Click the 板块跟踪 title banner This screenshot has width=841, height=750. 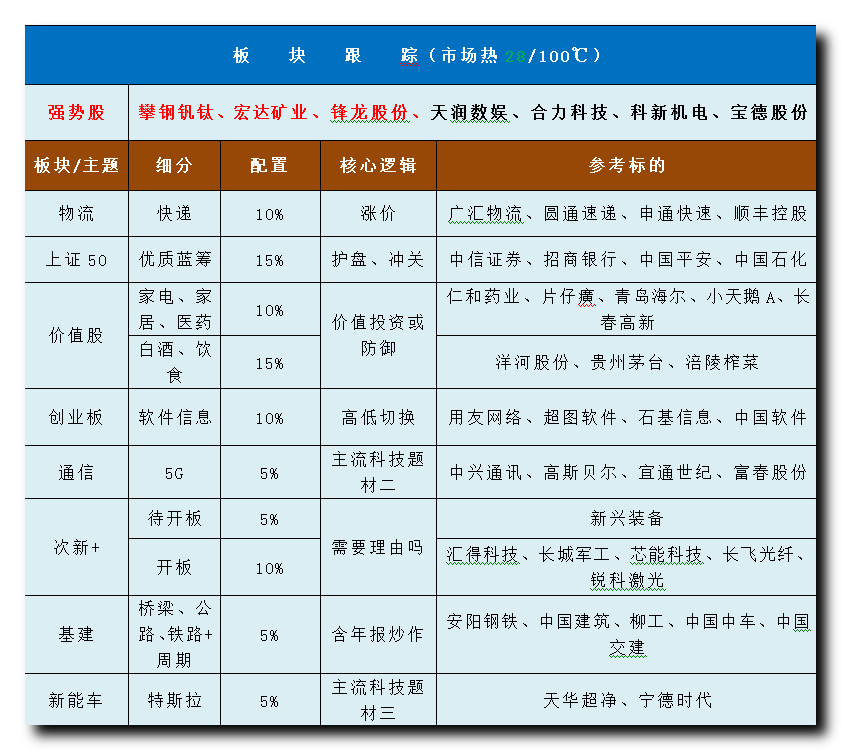[x=418, y=55]
